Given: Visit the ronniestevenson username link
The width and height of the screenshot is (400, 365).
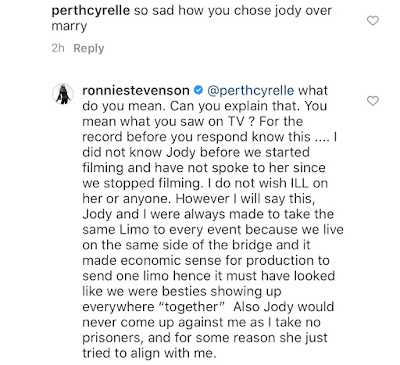Looking at the screenshot, I should (x=136, y=90).
